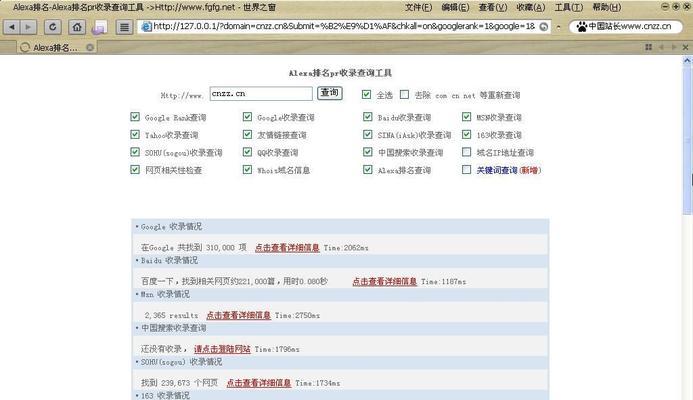Click the go icon at address bar end
Image resolution: width=693 pixels, height=400 pixels.
tap(544, 27)
